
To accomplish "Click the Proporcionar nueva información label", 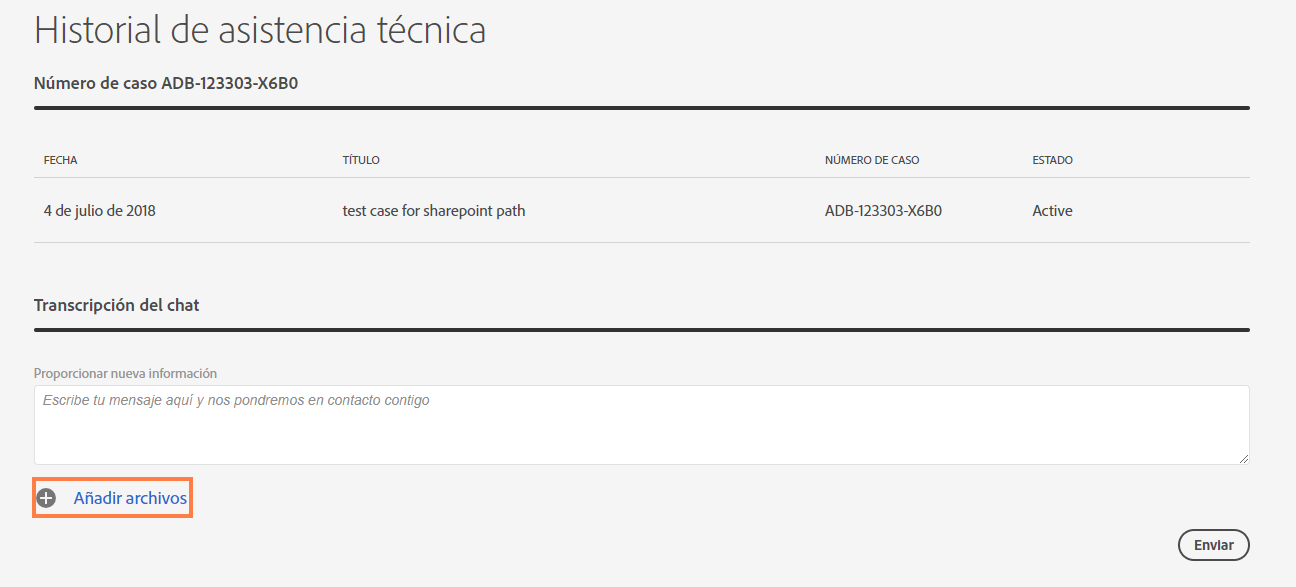I will point(126,372).
